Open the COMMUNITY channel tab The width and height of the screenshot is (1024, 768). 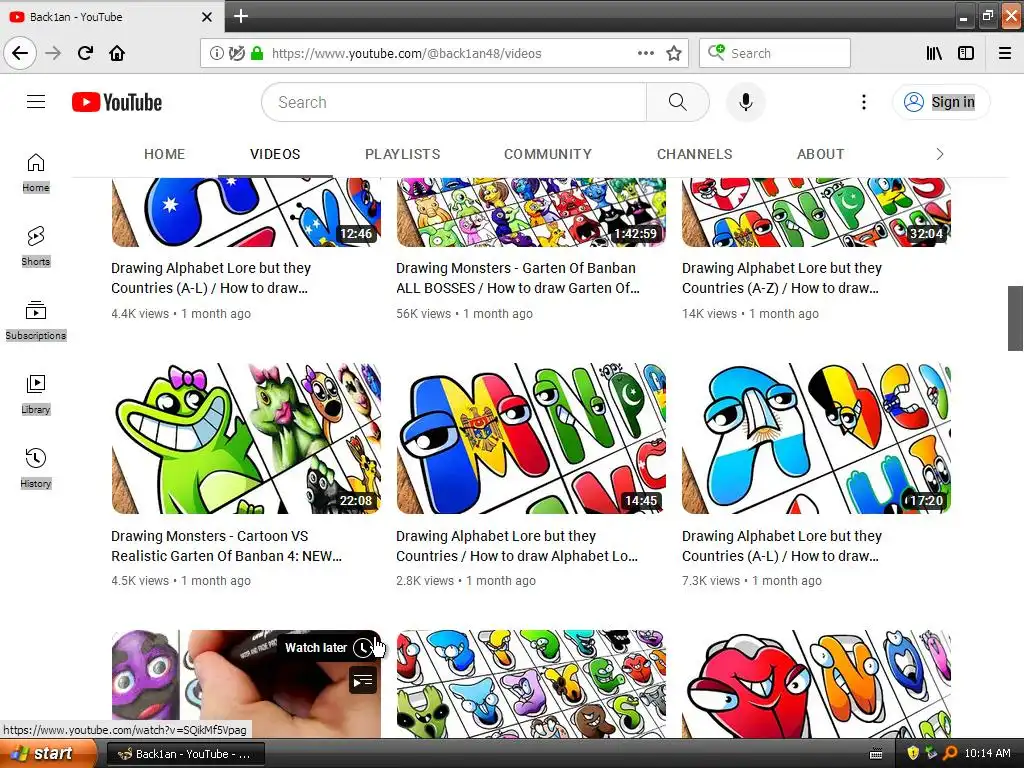[x=548, y=154]
